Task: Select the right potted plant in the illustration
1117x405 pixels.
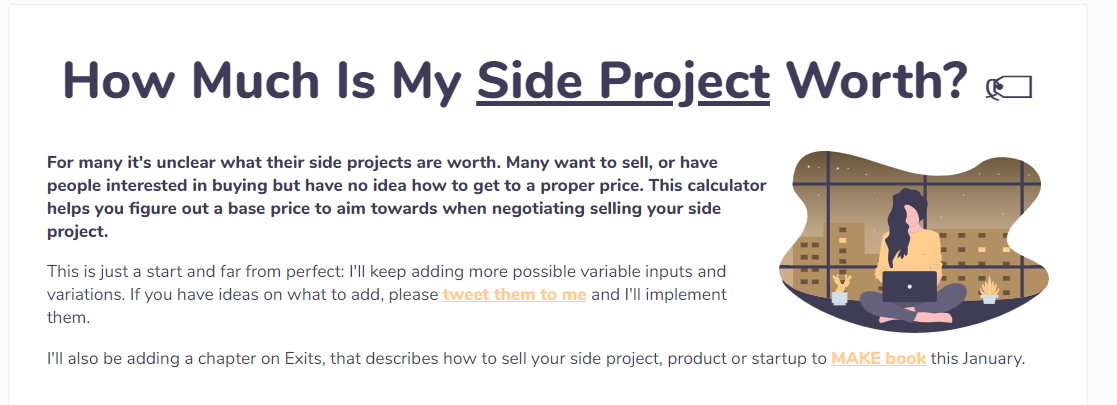Action: [988, 289]
